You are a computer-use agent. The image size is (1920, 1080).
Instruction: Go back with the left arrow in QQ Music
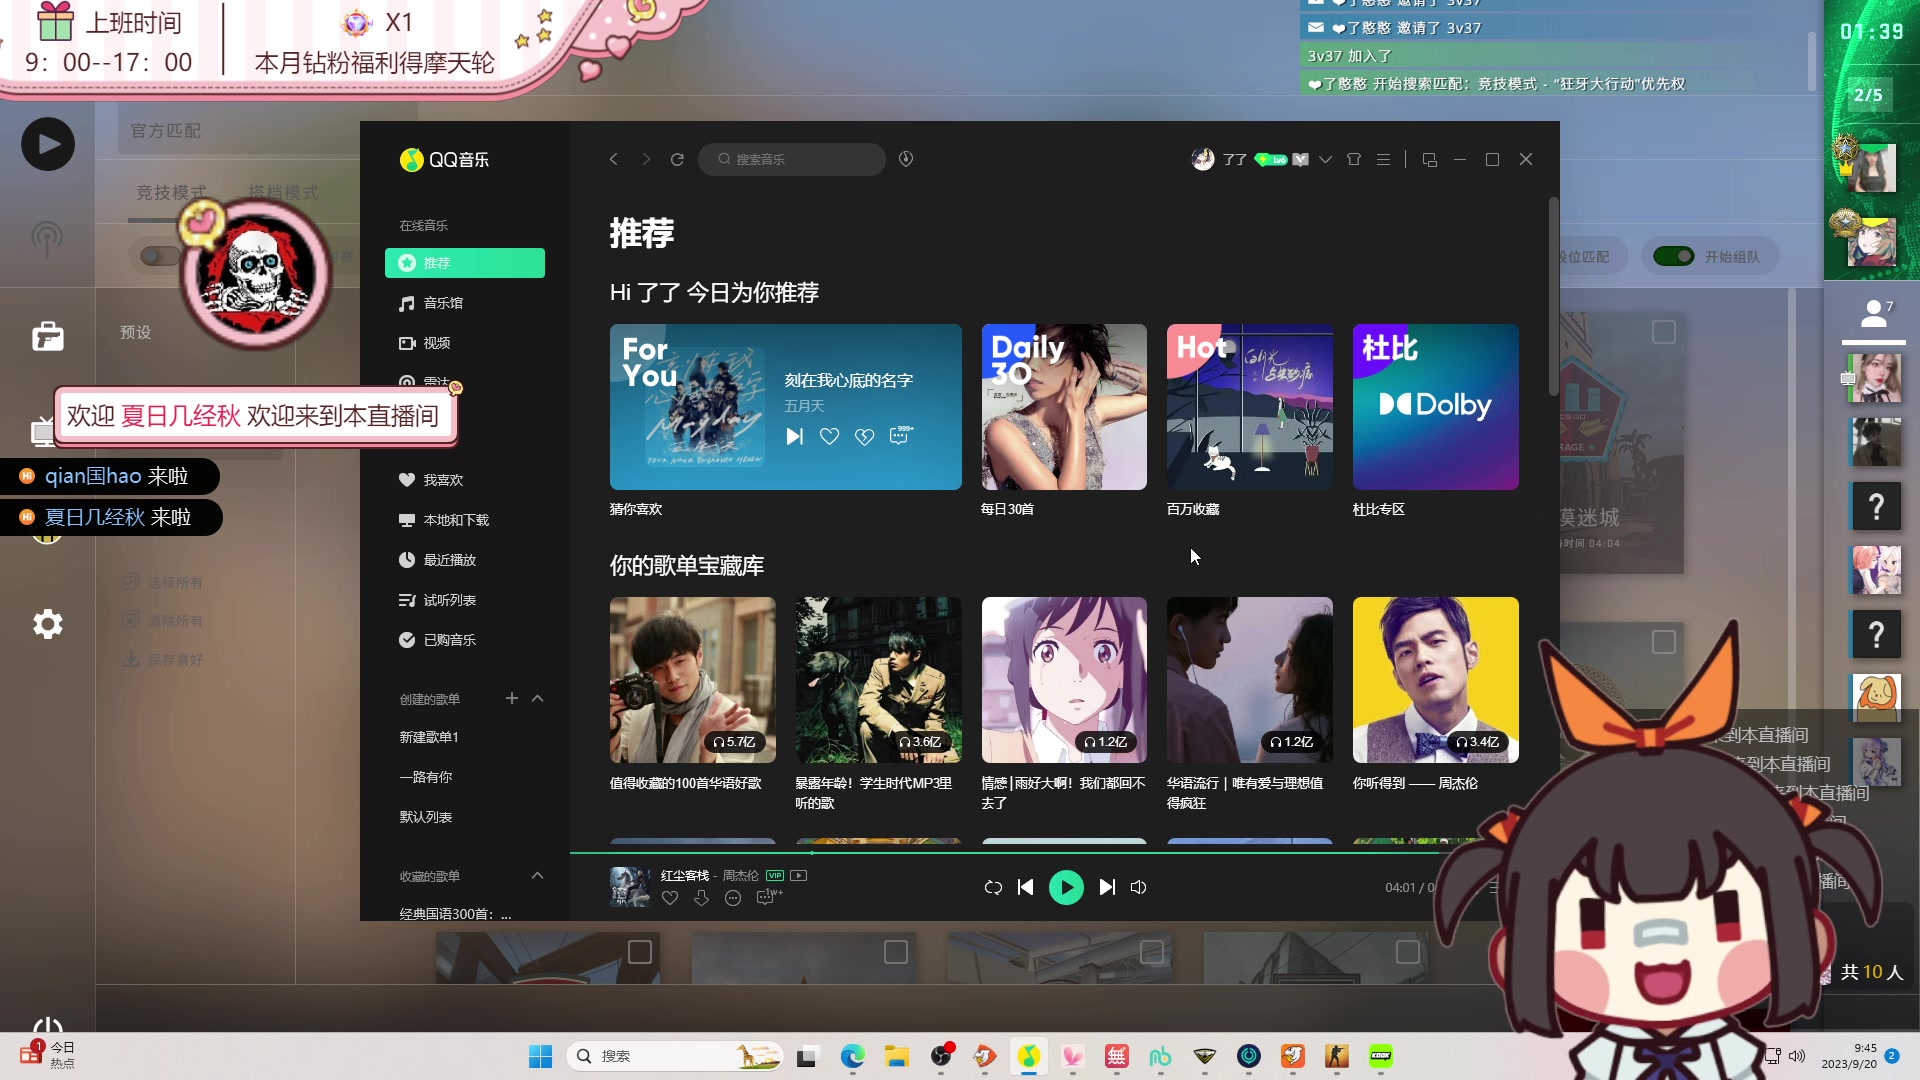(x=614, y=159)
